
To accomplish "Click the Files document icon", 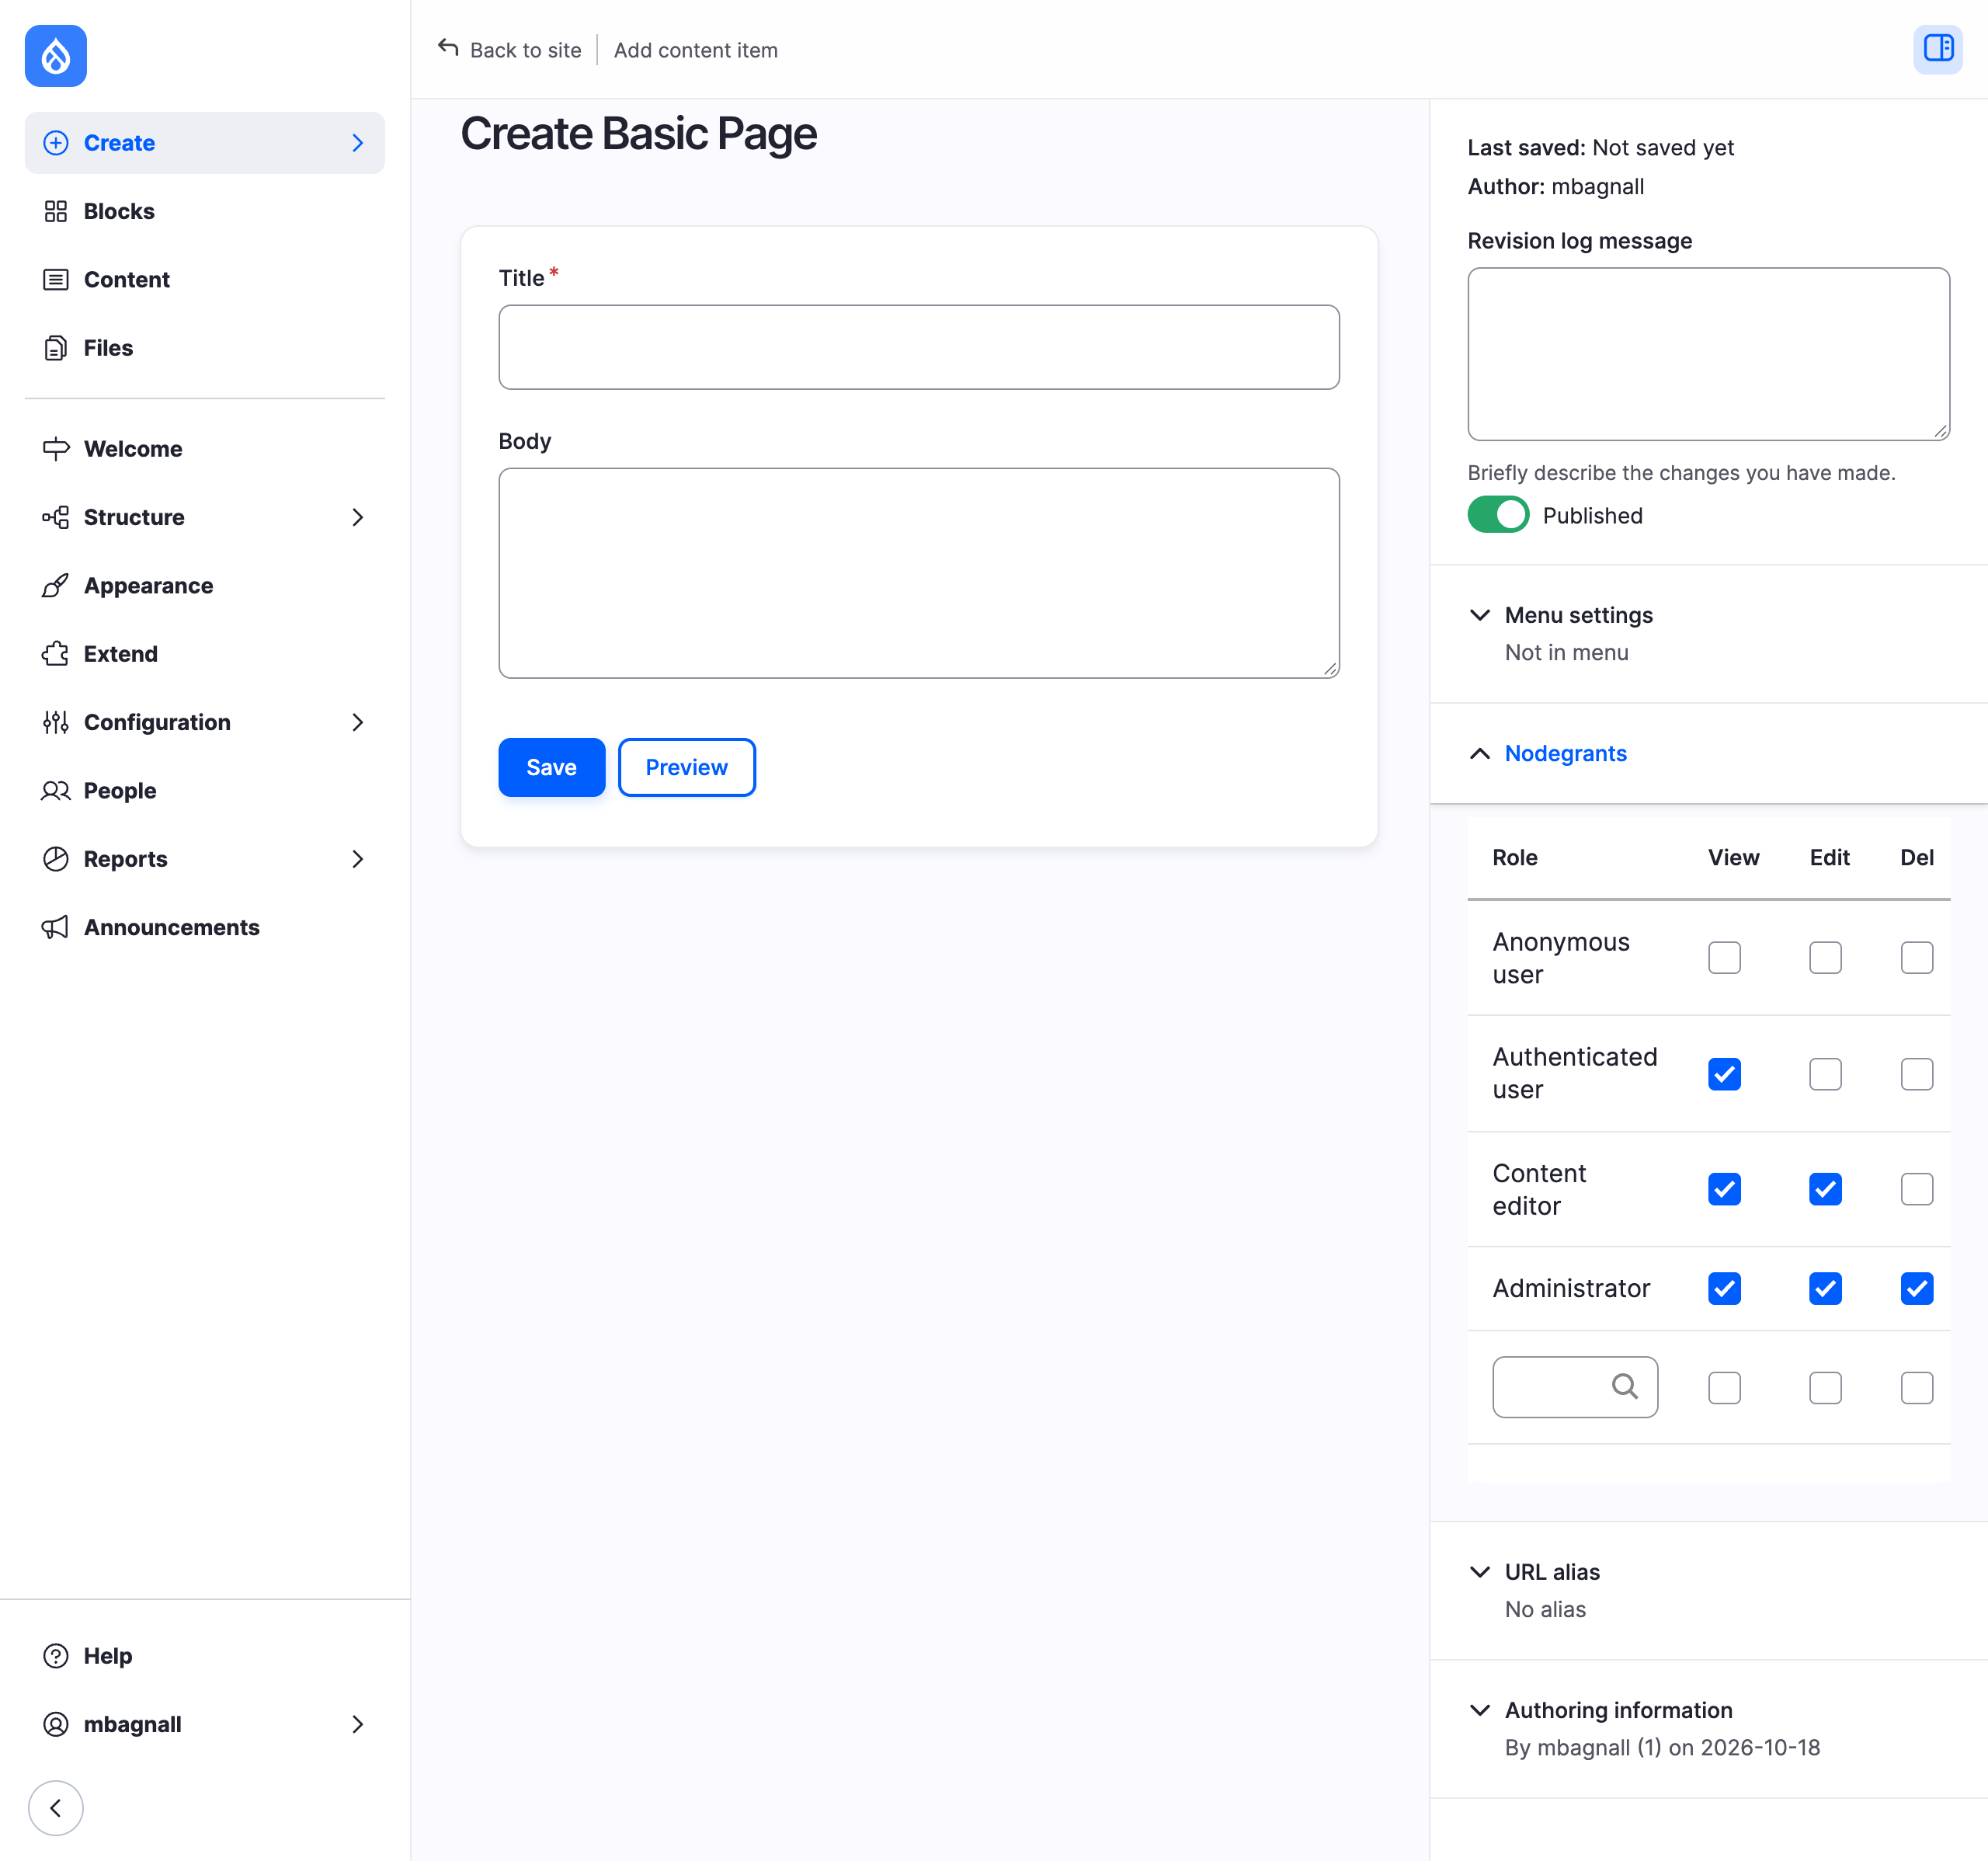I will click(x=56, y=348).
